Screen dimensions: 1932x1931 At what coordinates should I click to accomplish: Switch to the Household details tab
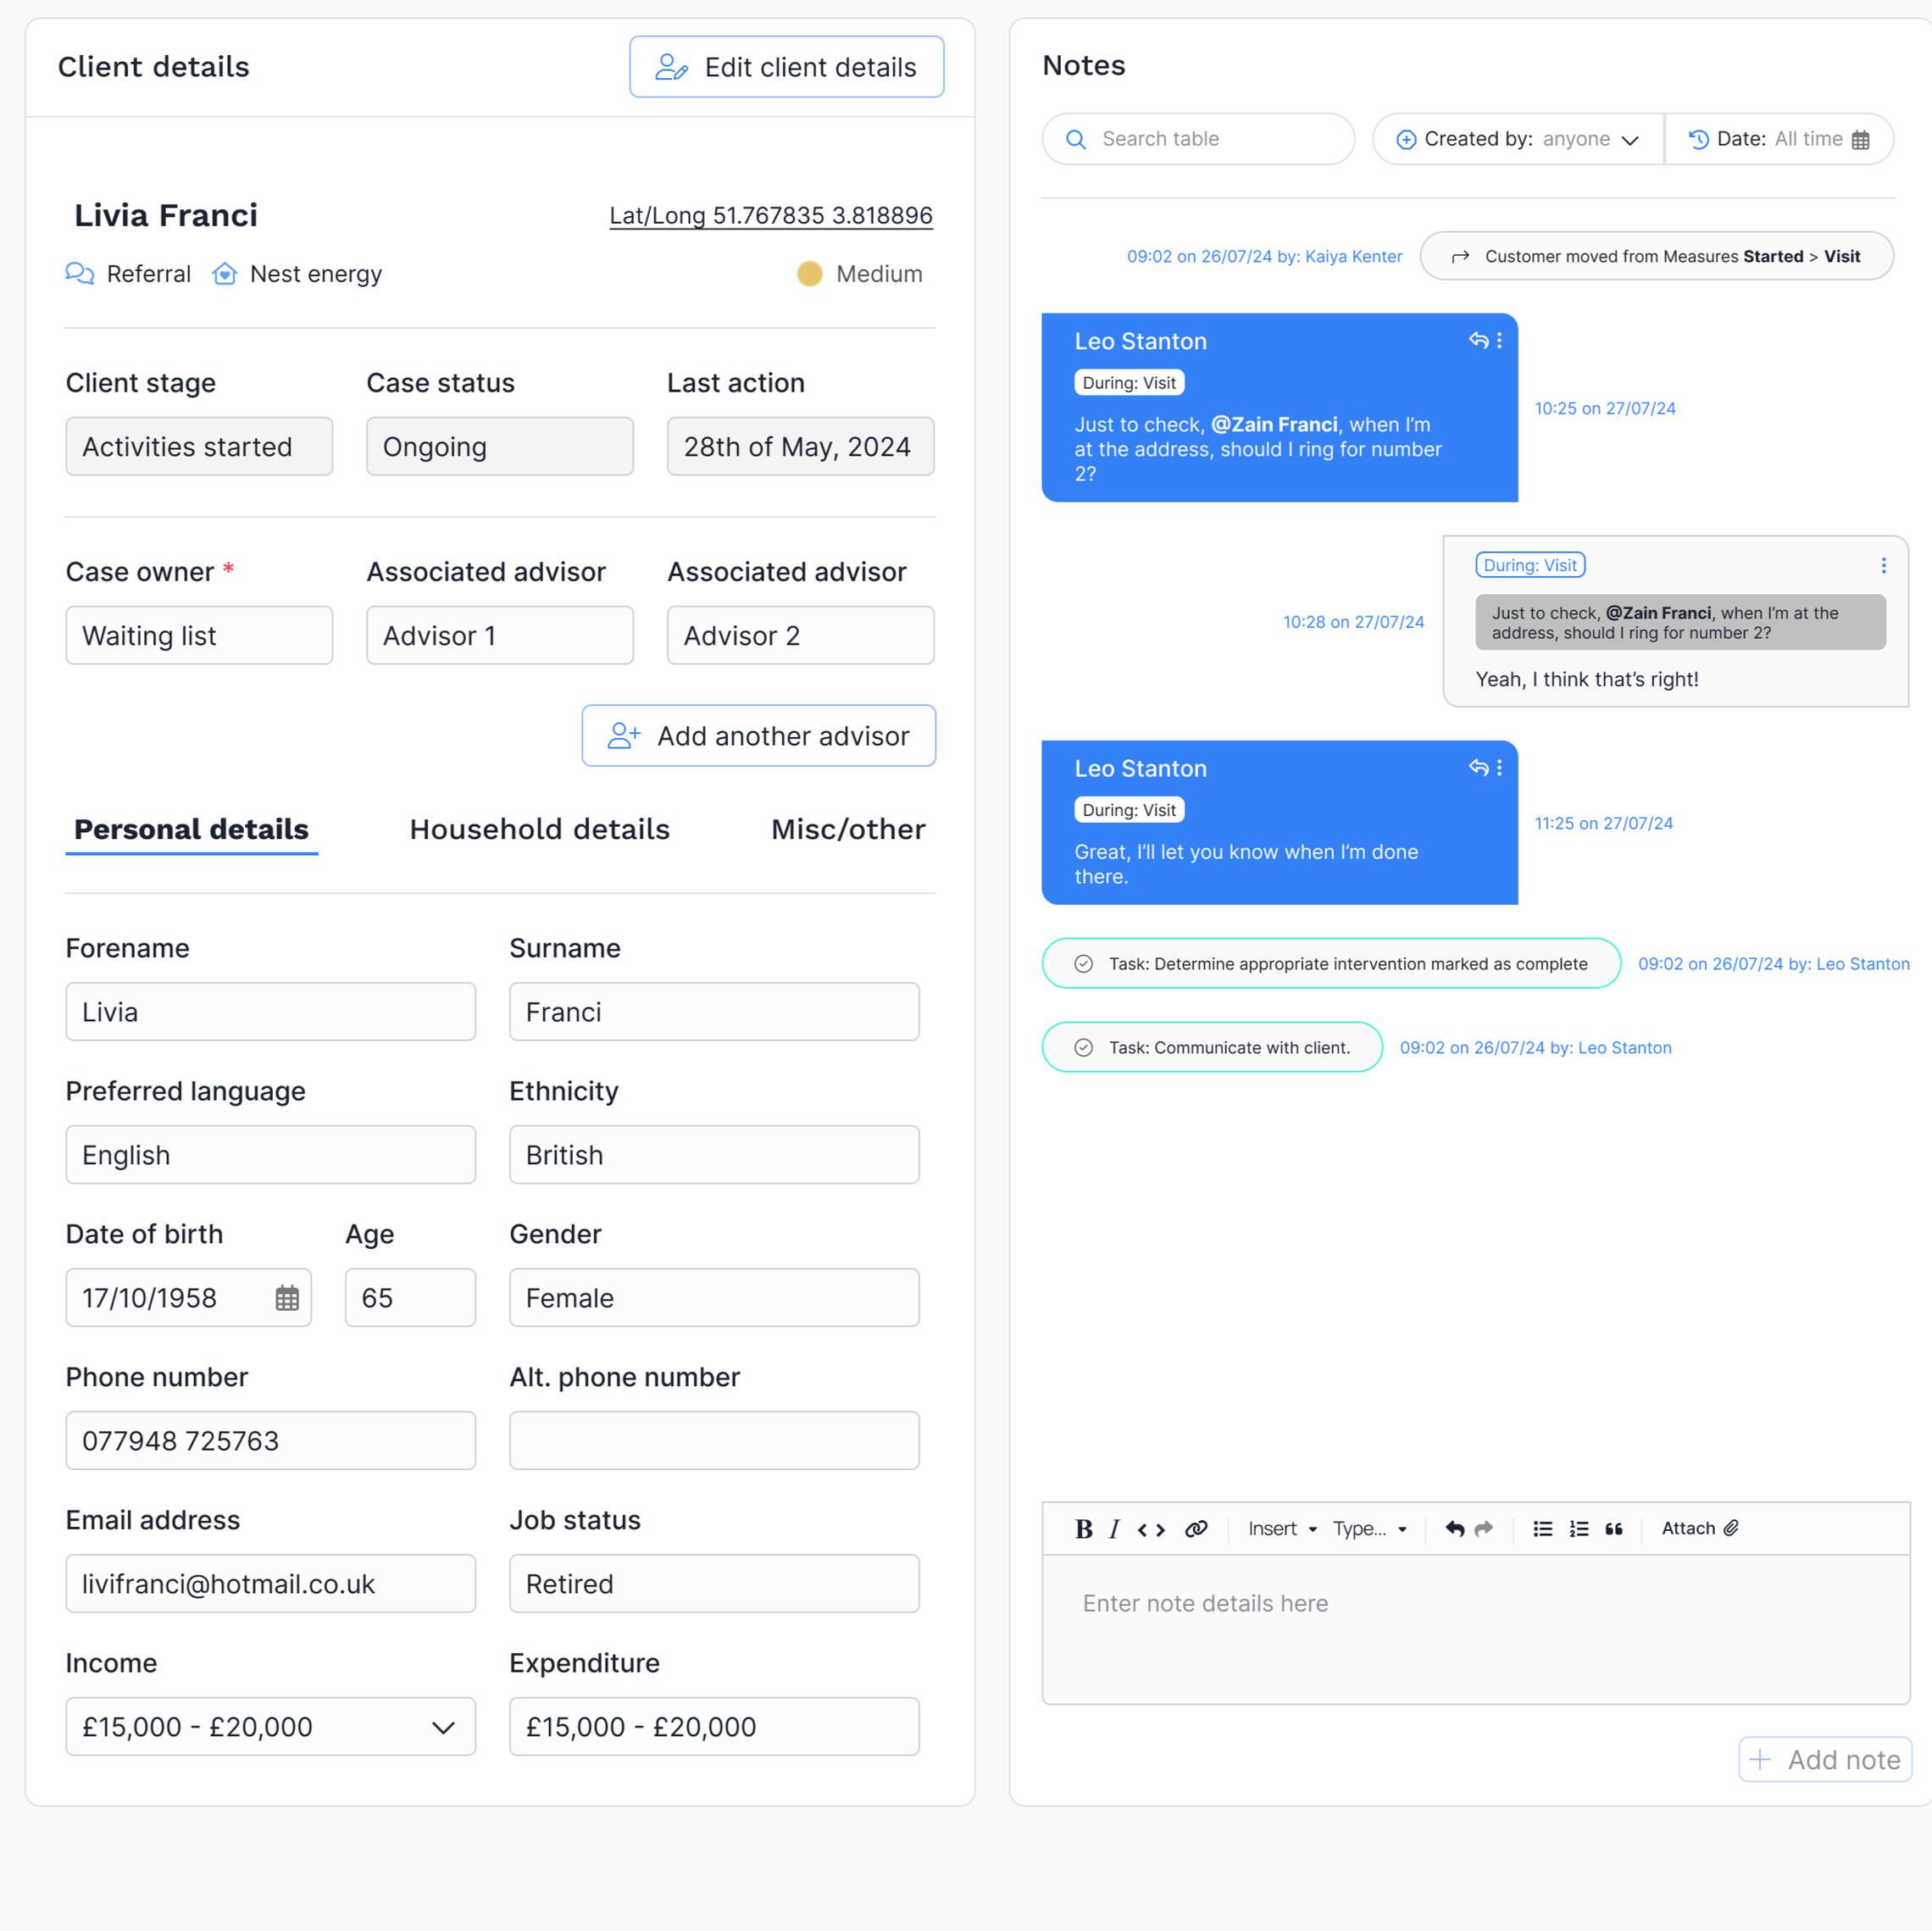pyautogui.click(x=539, y=829)
